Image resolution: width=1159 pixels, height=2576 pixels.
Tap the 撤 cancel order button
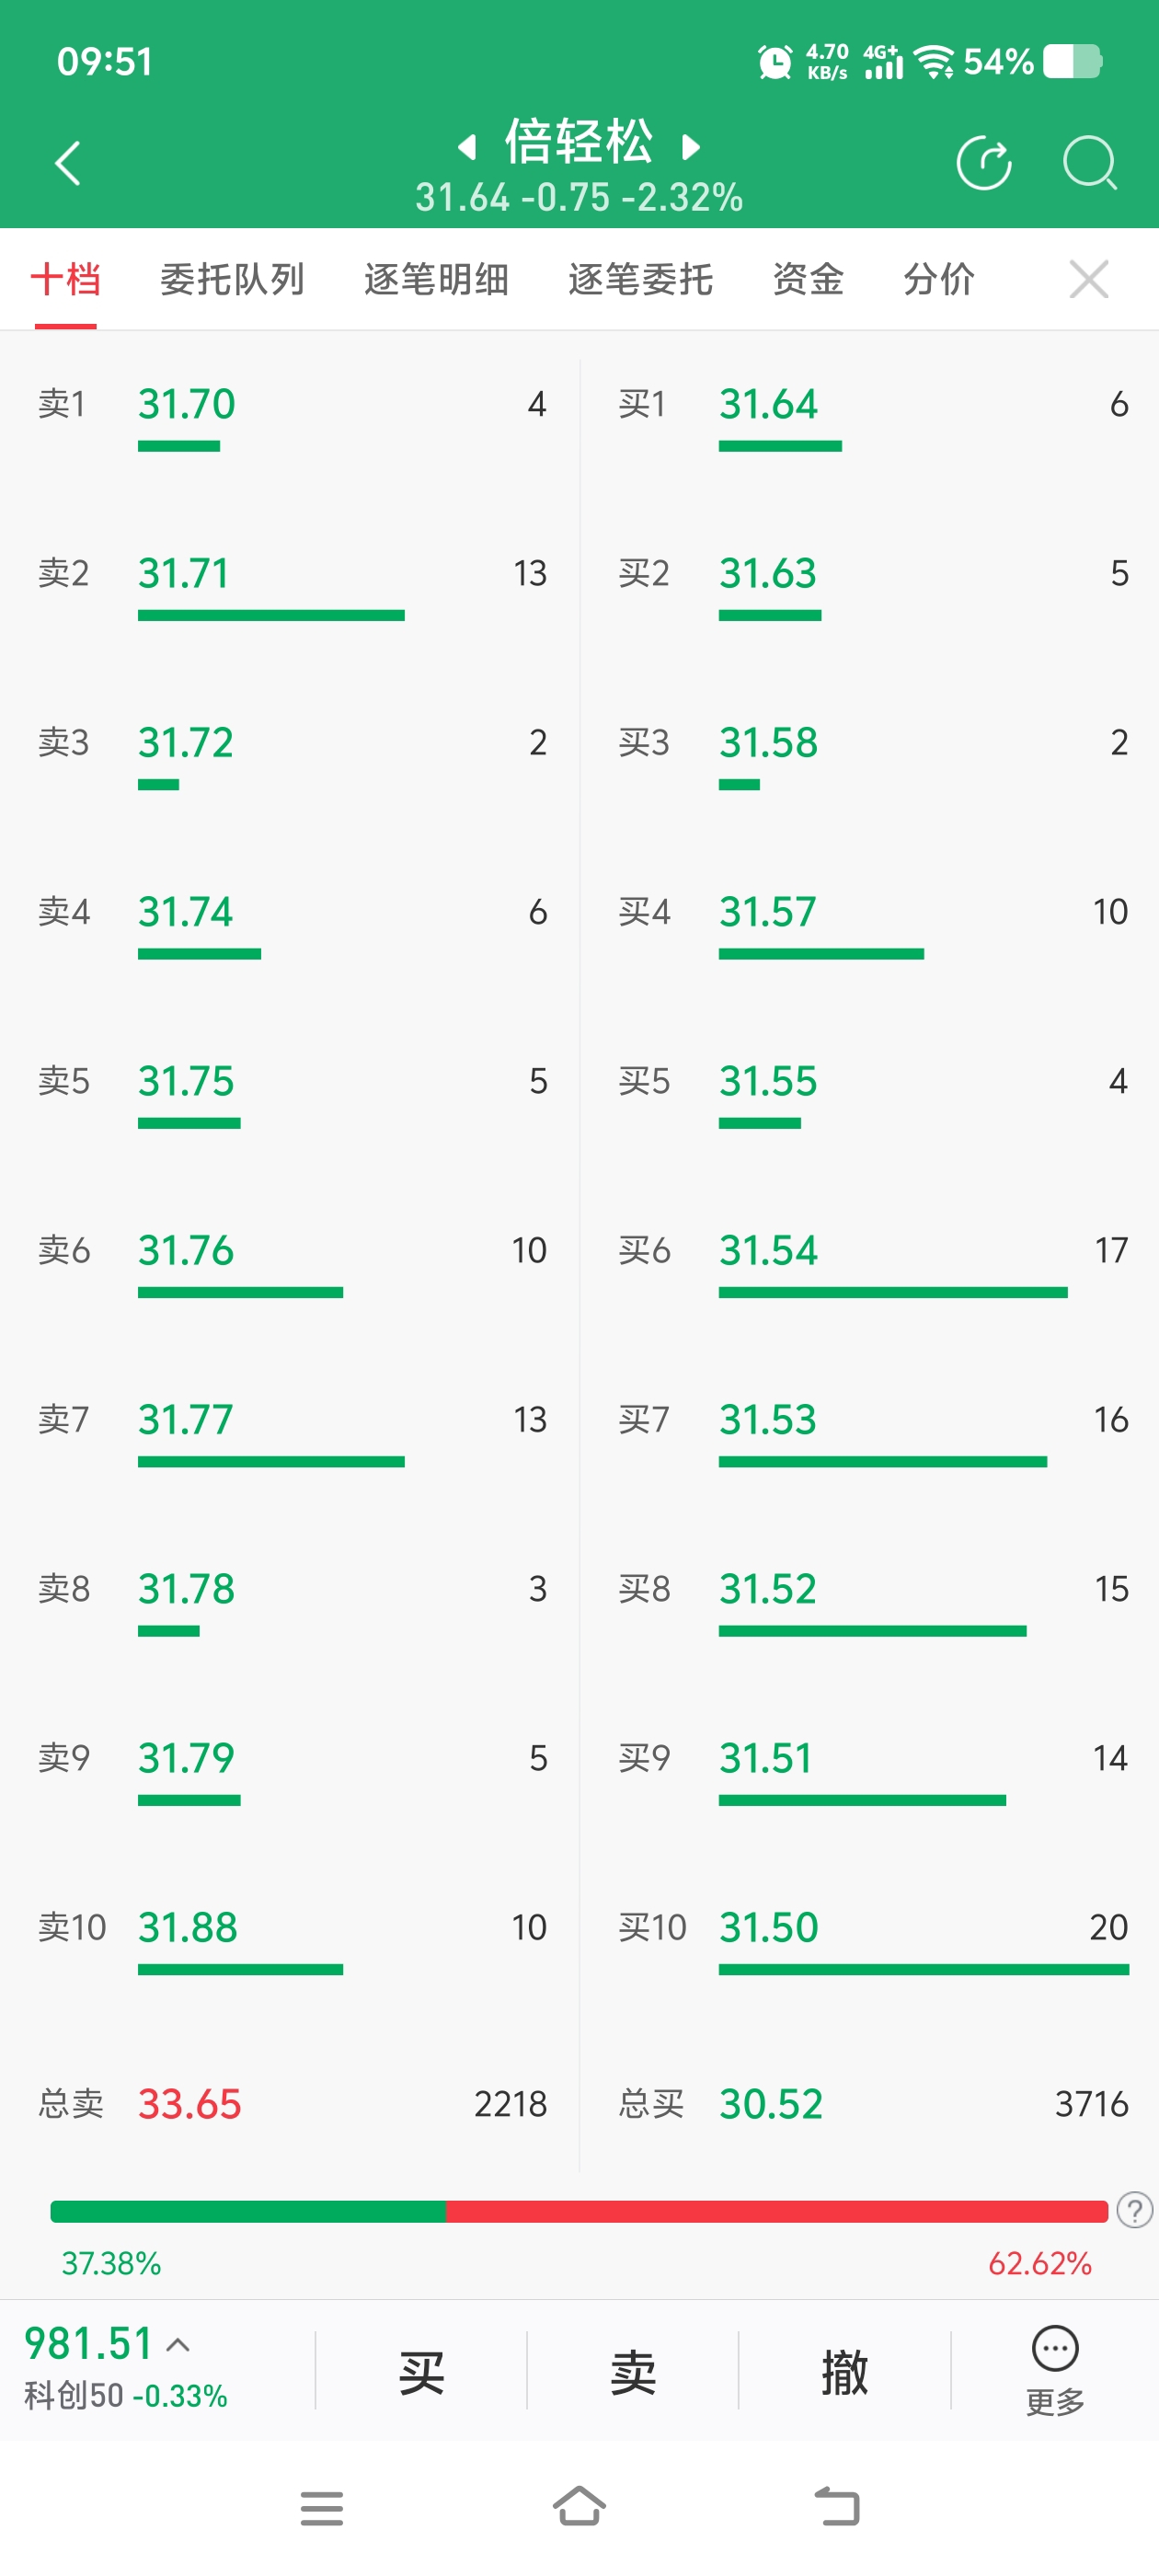(845, 2371)
